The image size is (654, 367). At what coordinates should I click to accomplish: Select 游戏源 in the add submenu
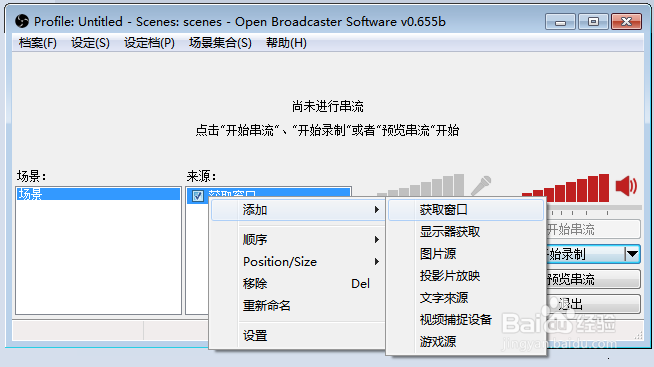click(466, 342)
